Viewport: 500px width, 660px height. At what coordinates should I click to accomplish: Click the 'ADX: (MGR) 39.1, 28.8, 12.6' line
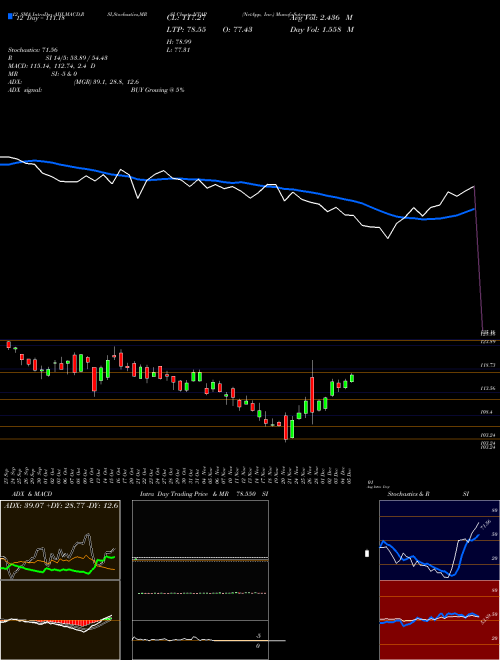click(x=73, y=82)
